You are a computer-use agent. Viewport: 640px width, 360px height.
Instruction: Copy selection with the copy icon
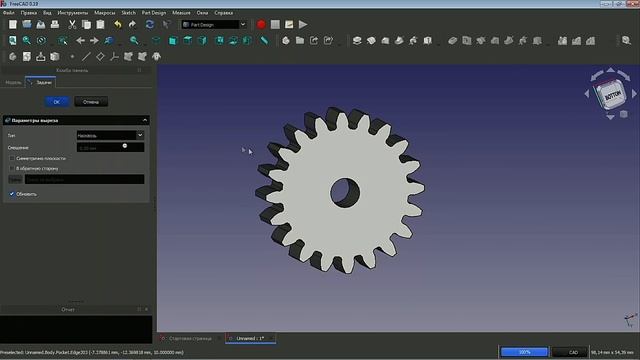coord(86,24)
